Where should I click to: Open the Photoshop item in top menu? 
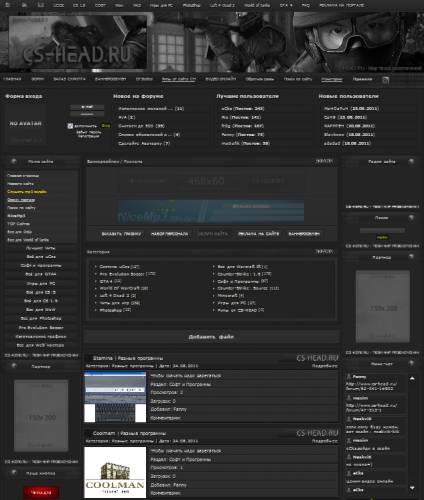(x=191, y=5)
